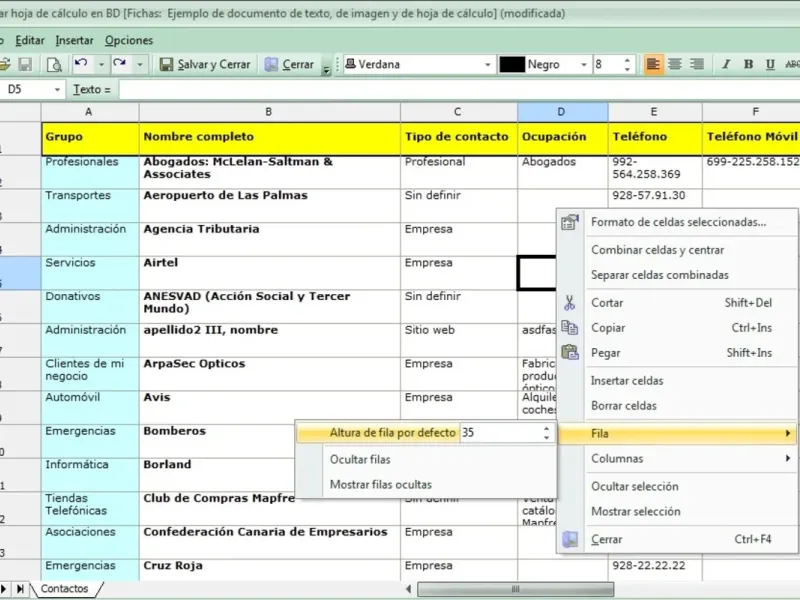Open the D5 cell name box dropdown
800x600 pixels.
pyautogui.click(x=57, y=90)
